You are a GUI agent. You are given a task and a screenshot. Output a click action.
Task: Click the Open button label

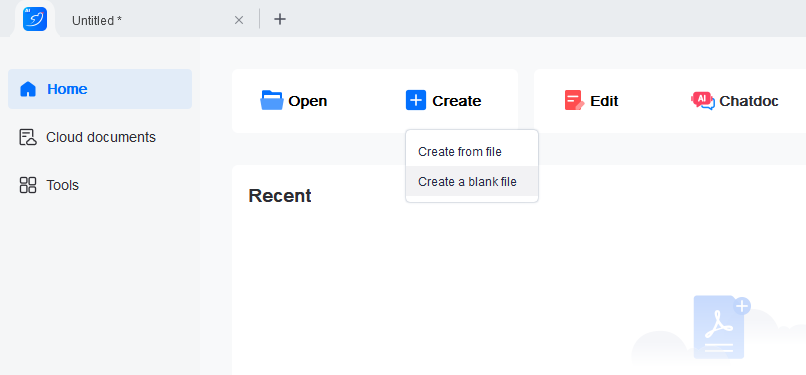point(307,101)
